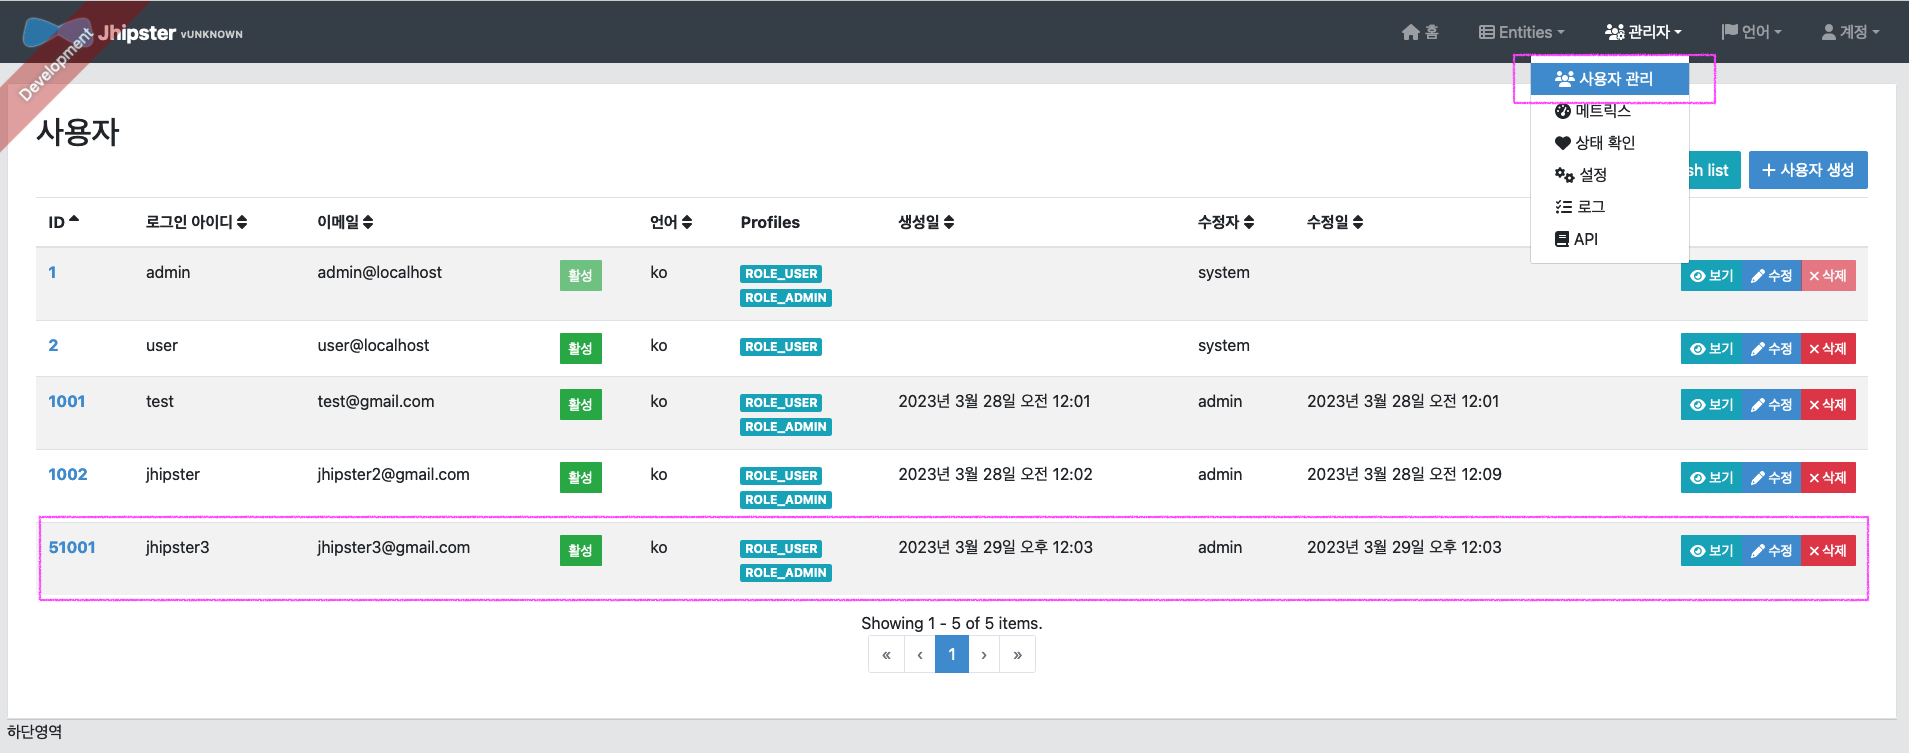1909x753 pixels.
Task: Delete test user with 삭제
Action: pos(1828,404)
